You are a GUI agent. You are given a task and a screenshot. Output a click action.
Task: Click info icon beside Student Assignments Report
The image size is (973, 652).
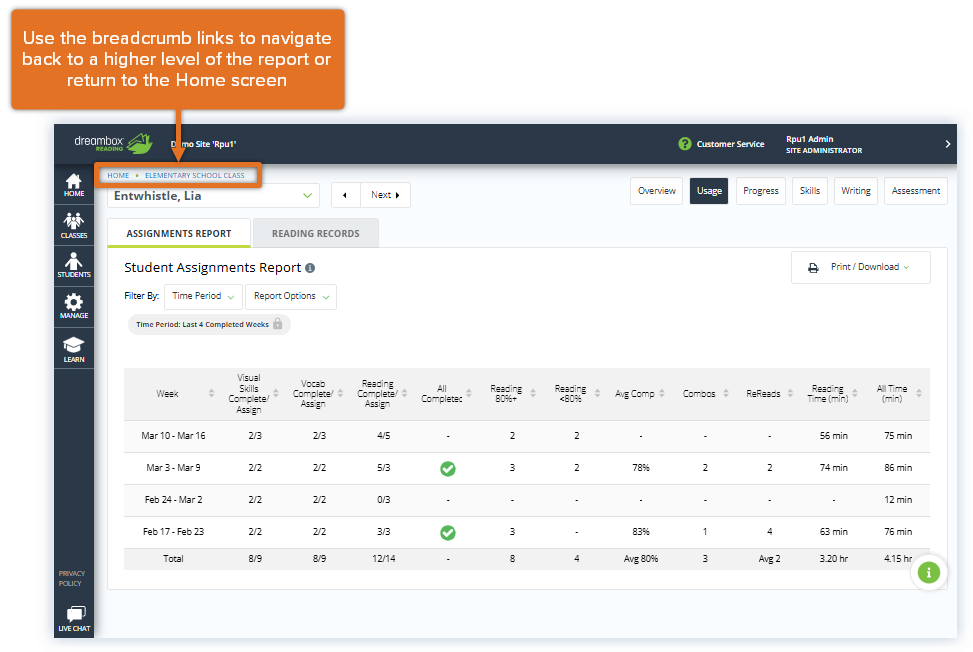[x=310, y=268]
